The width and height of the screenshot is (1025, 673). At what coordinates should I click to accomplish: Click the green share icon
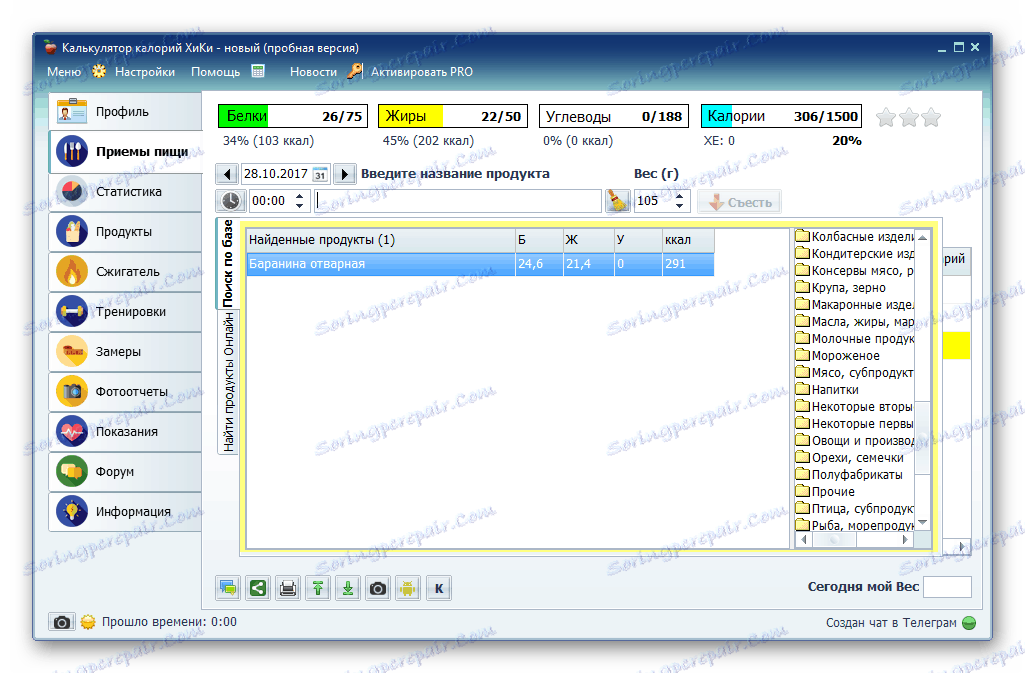[258, 588]
